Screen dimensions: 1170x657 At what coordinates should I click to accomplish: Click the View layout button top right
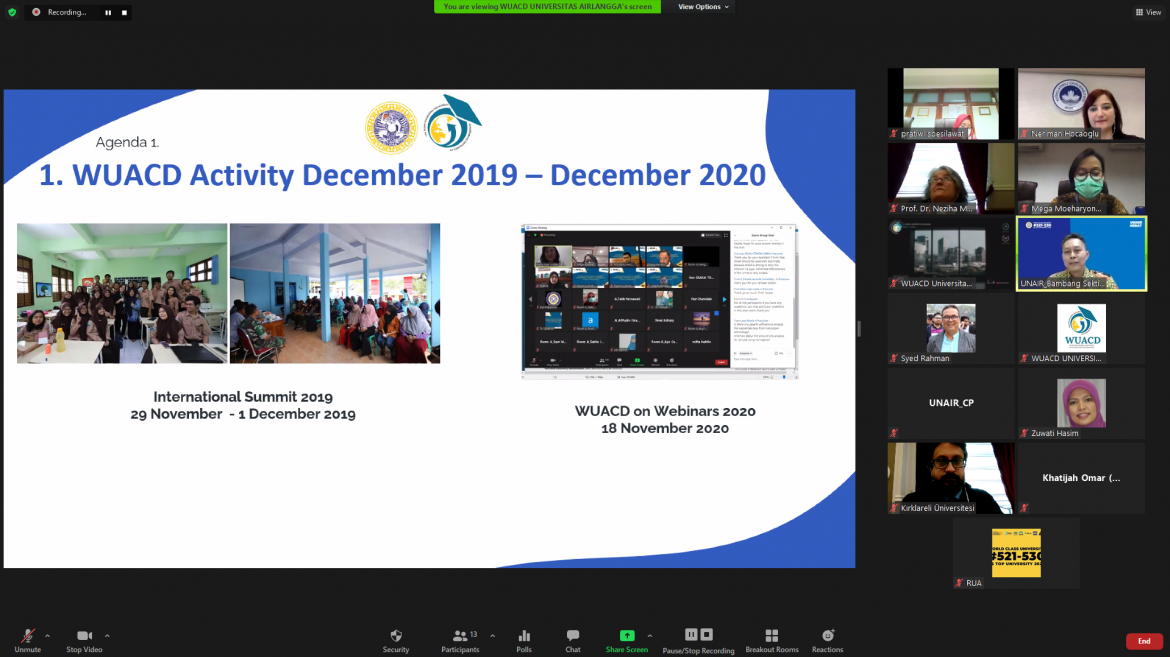click(1148, 12)
